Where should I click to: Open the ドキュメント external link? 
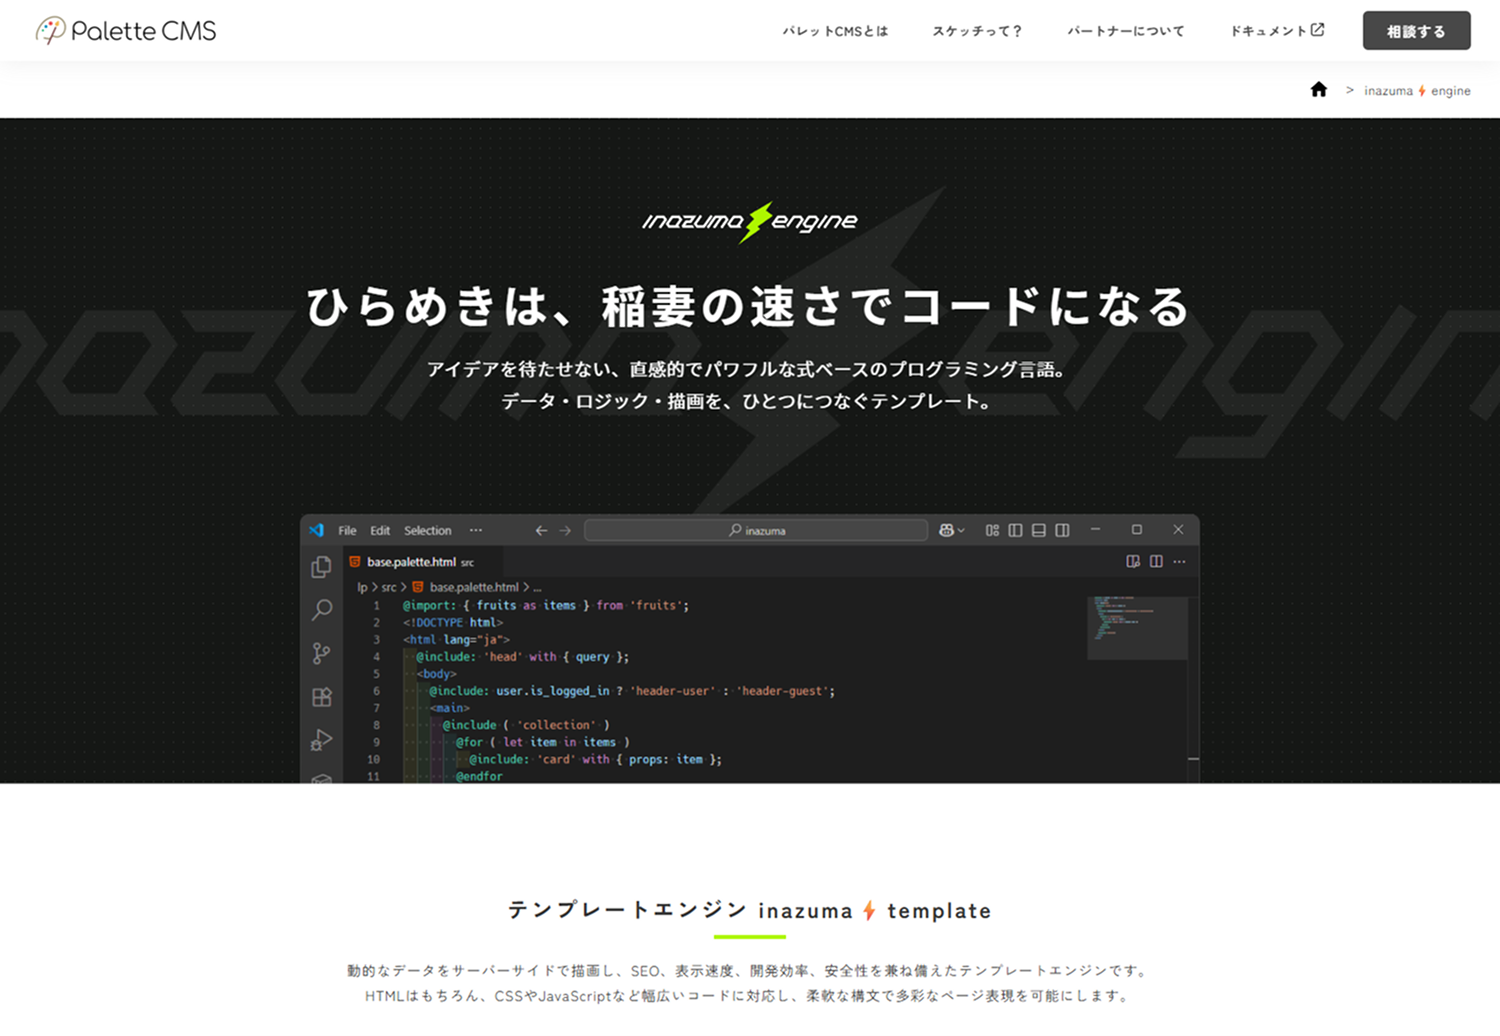[x=1277, y=31]
